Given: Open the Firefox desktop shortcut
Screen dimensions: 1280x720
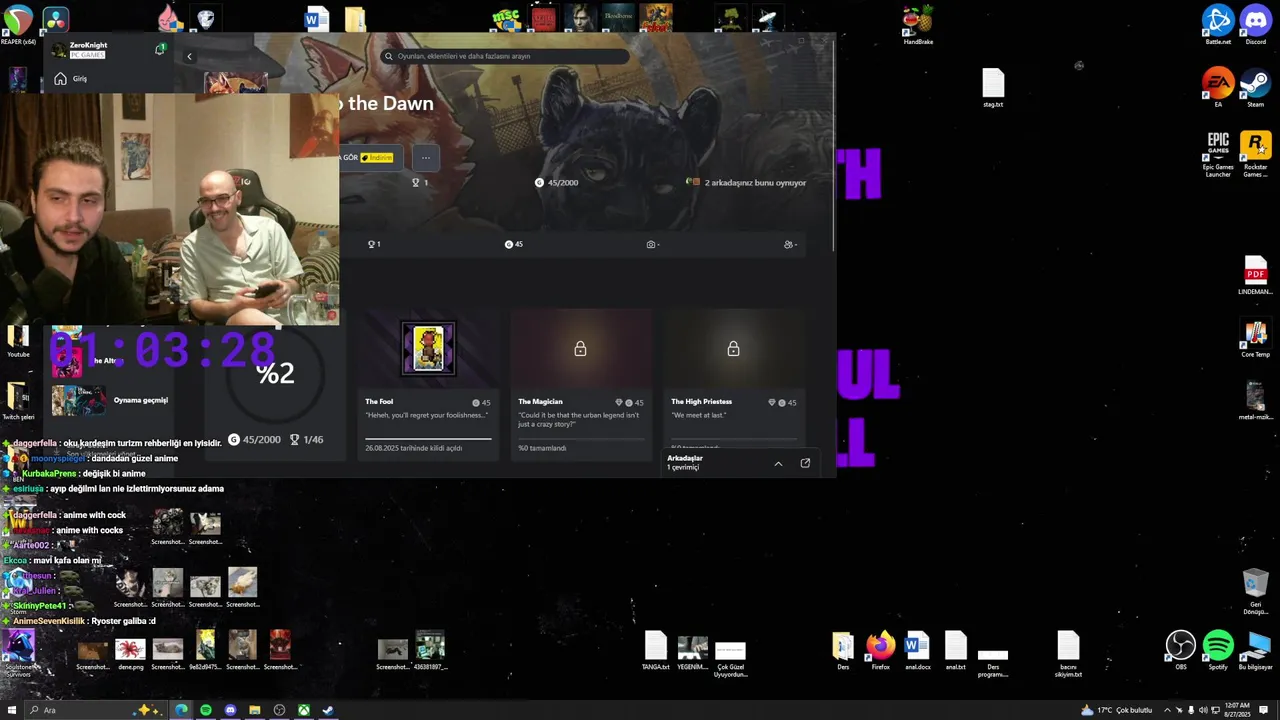Looking at the screenshot, I should tap(880, 650).
